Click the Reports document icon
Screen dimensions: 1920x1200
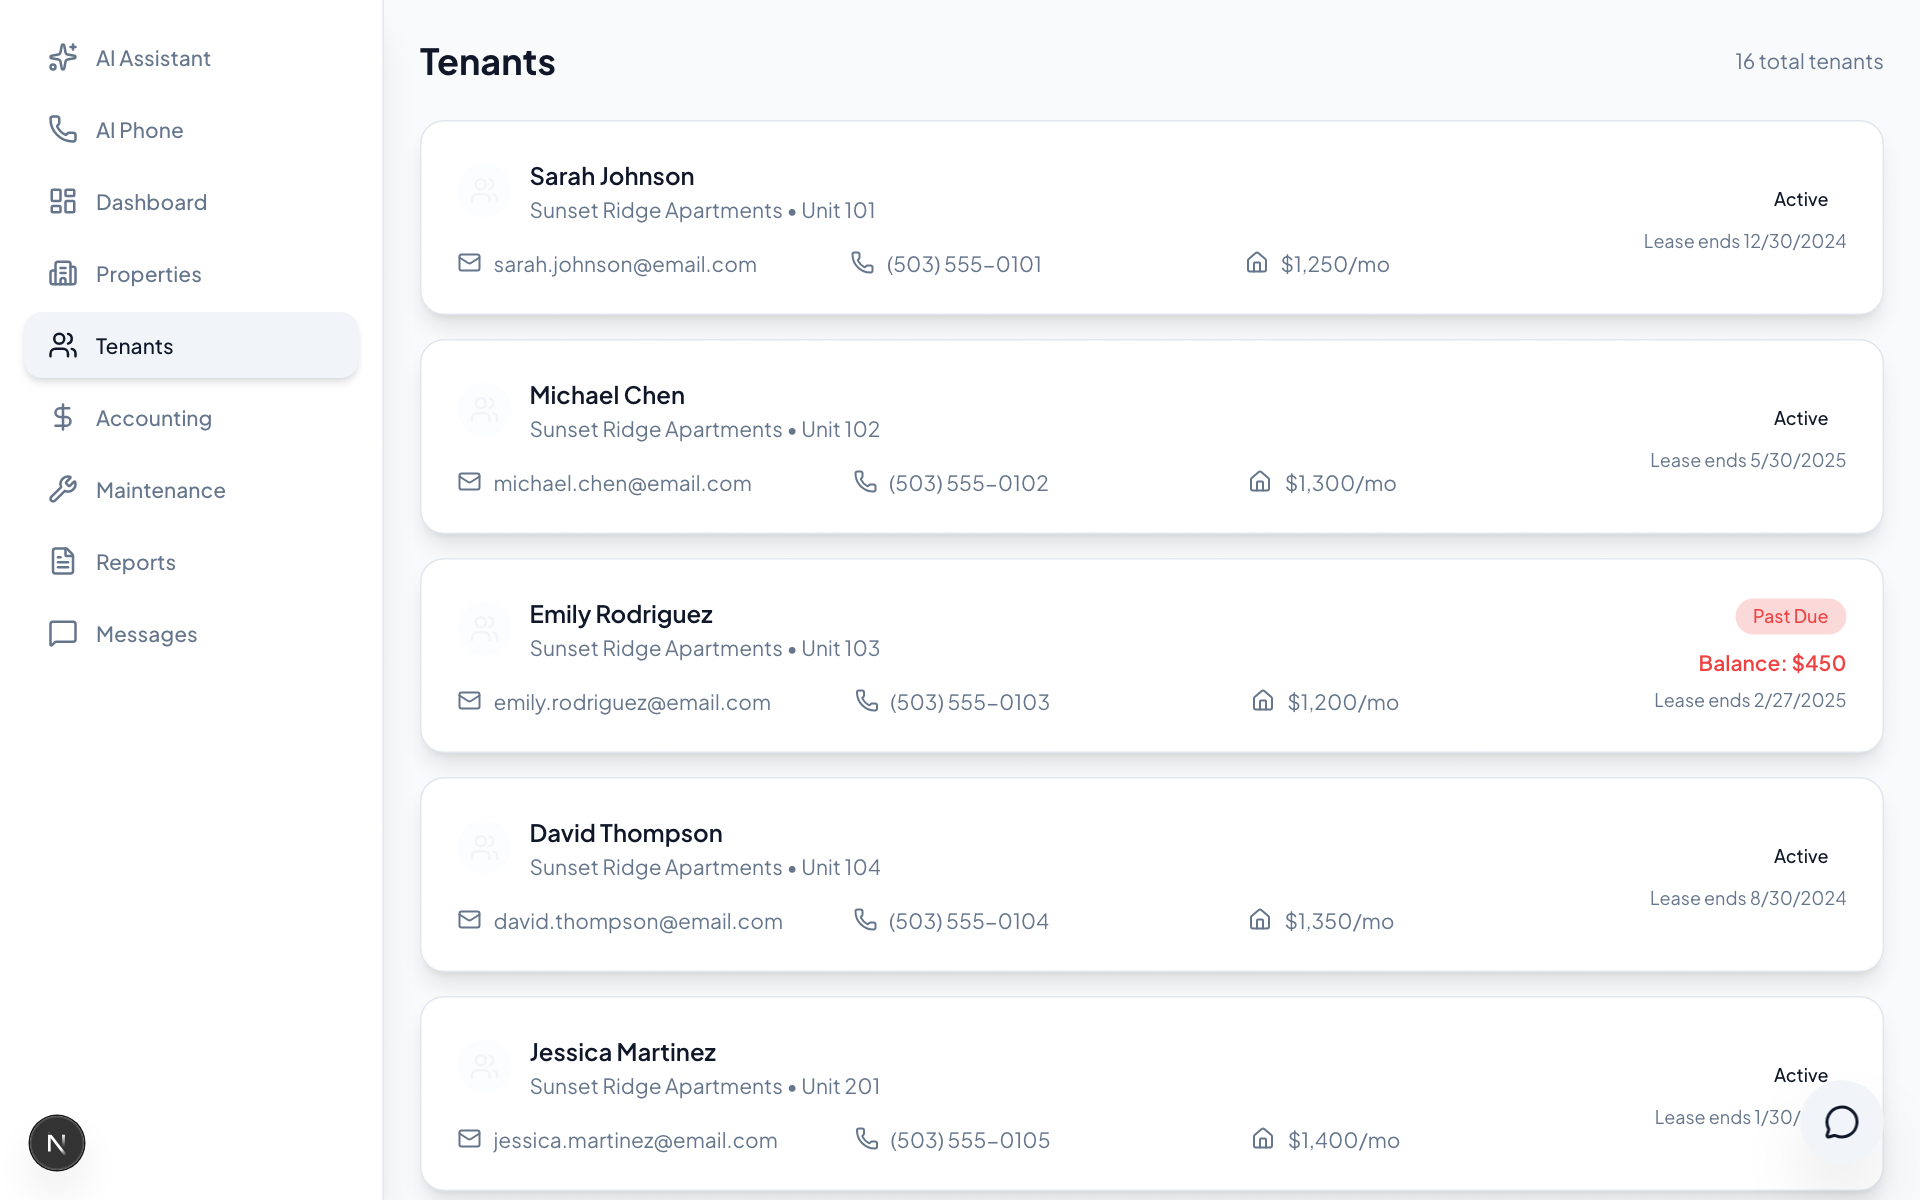pyautogui.click(x=63, y=562)
